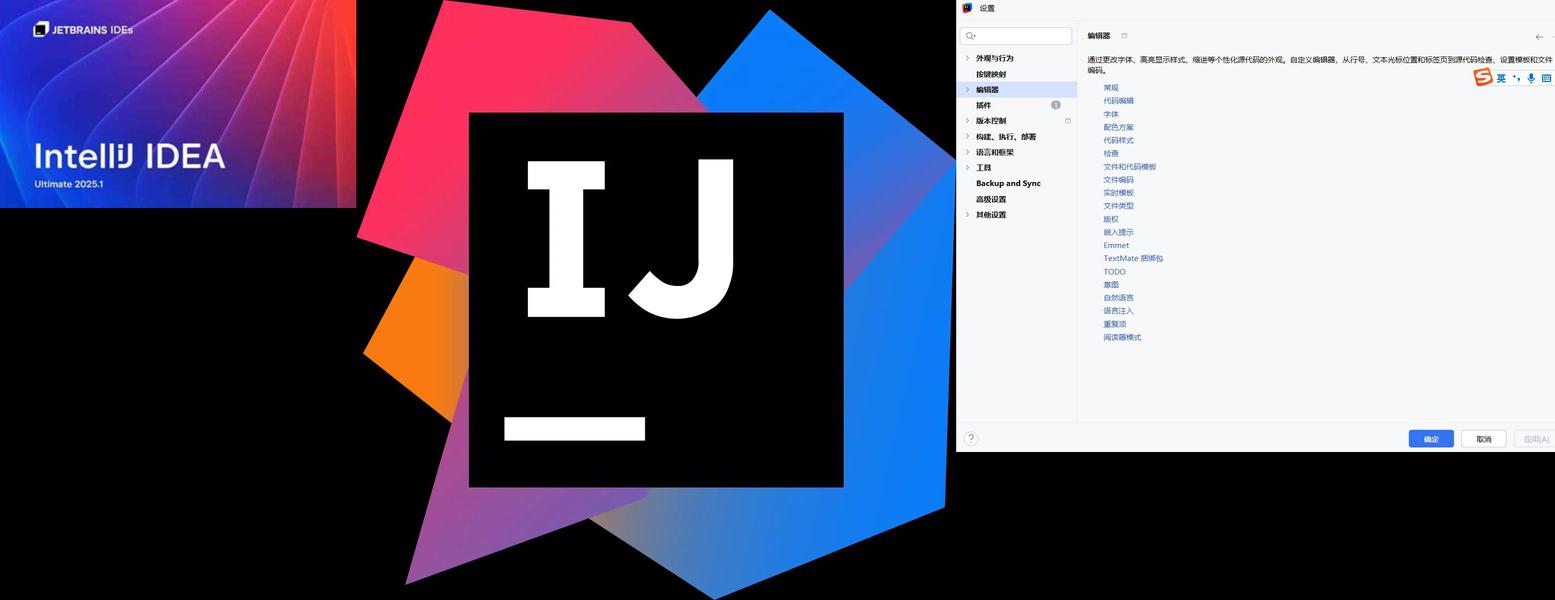The height and width of the screenshot is (600, 1555).
Task: Open the 配色方案 link
Action: point(1118,127)
